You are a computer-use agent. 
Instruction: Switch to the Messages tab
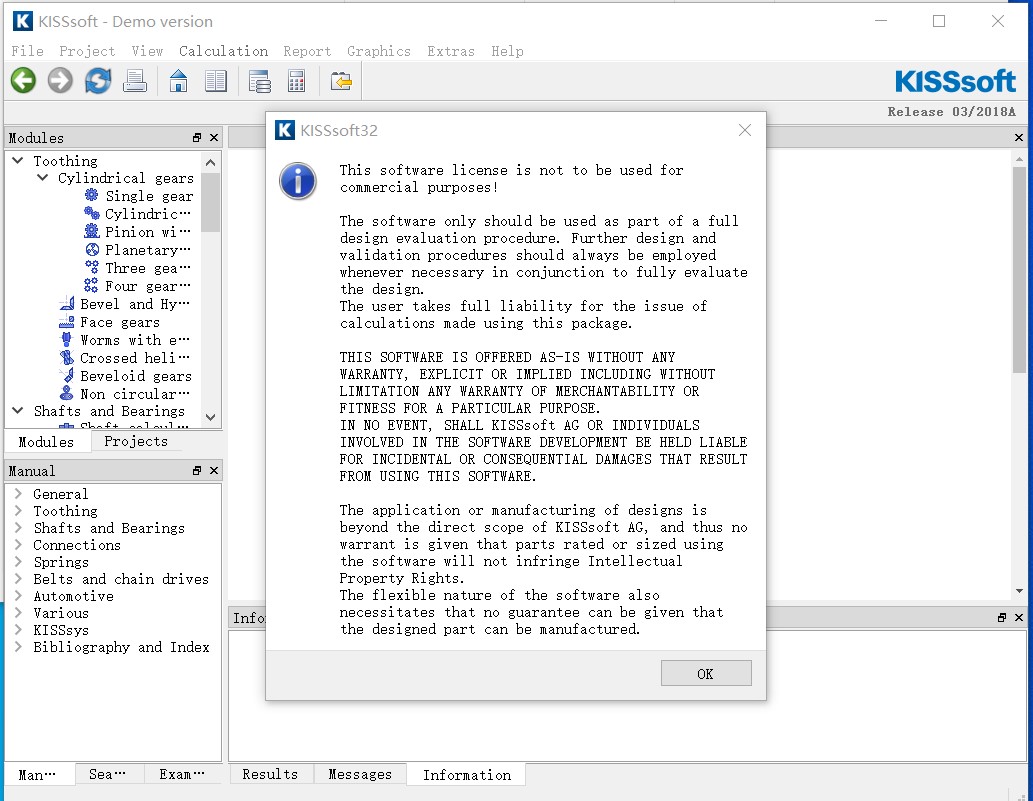point(360,775)
